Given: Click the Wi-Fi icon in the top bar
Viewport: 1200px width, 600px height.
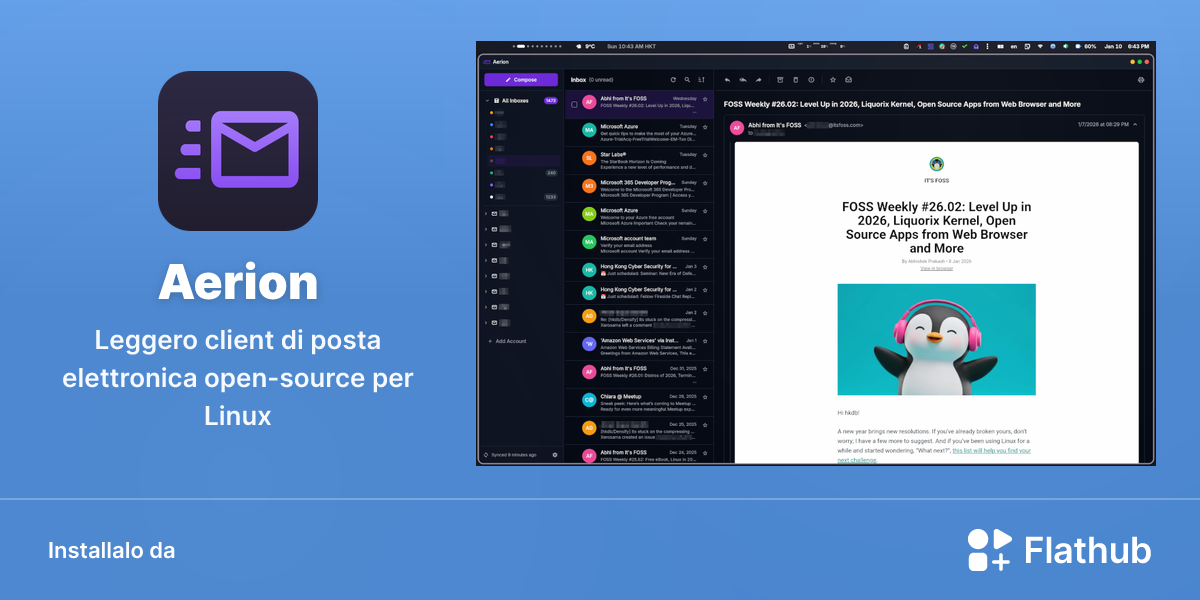Looking at the screenshot, I should click(1039, 46).
